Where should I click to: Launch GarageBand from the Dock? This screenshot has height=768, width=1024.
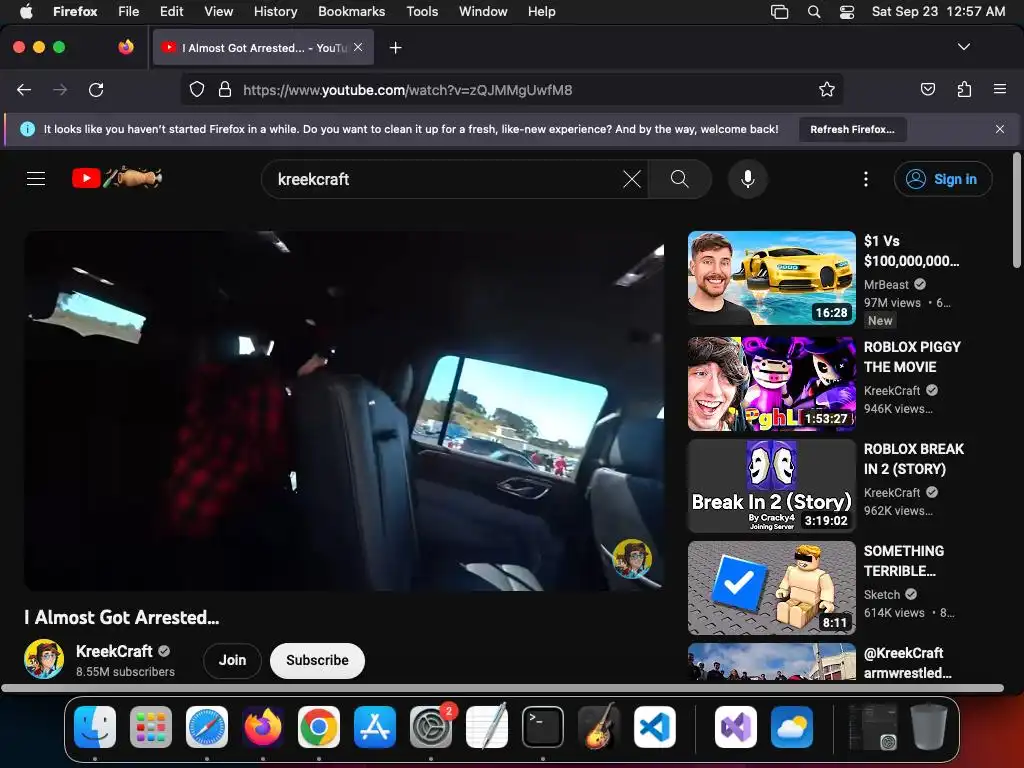[x=599, y=727]
